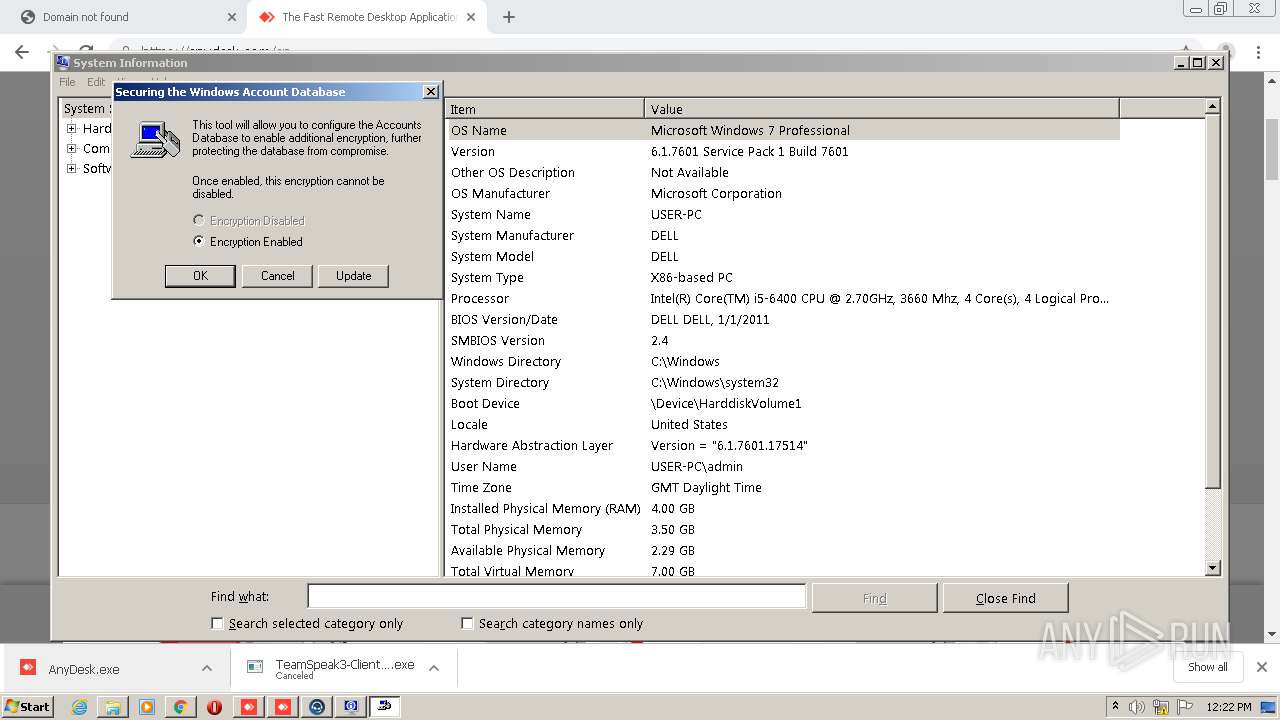Select the BIOS Version/Date row

pyautogui.click(x=782, y=319)
